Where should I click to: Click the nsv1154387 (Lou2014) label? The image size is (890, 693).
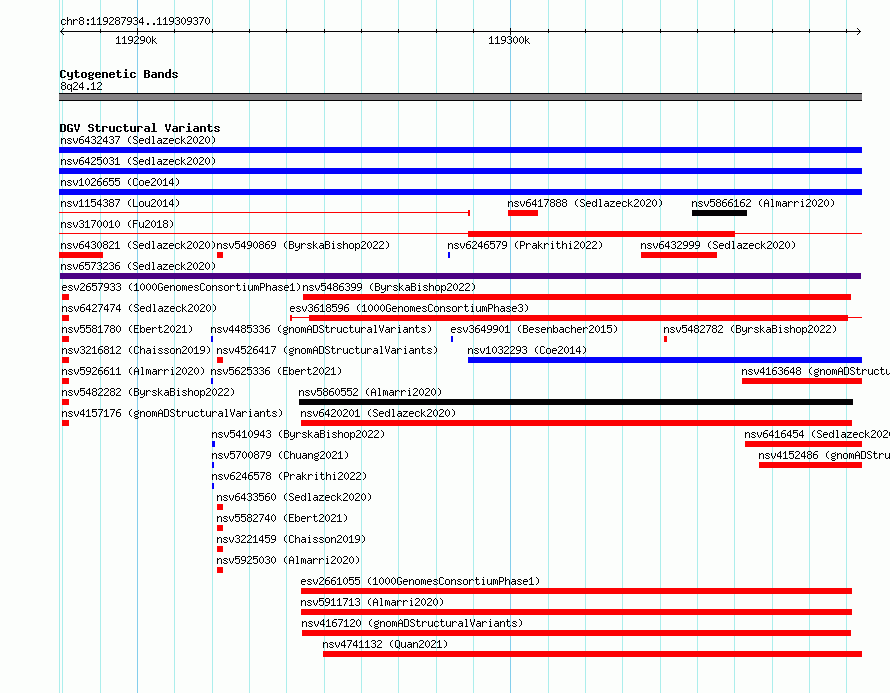click(x=120, y=203)
